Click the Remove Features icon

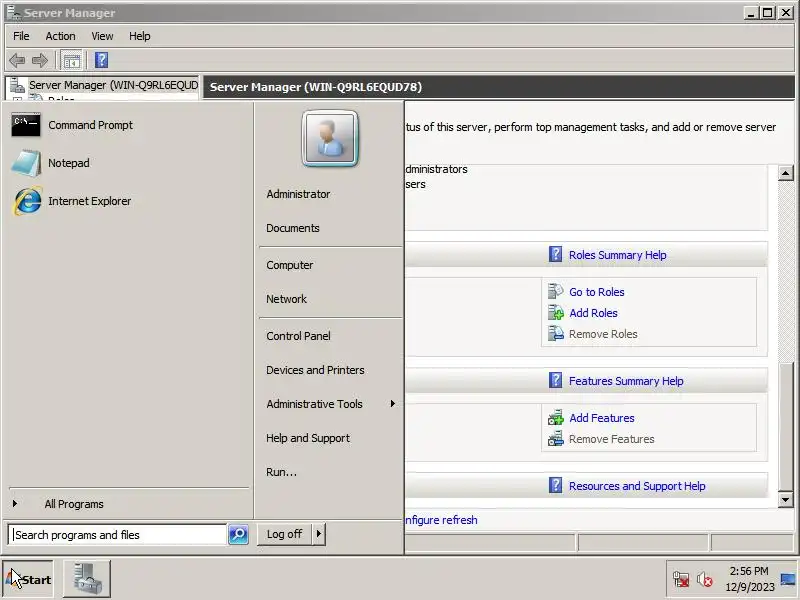[x=555, y=439]
